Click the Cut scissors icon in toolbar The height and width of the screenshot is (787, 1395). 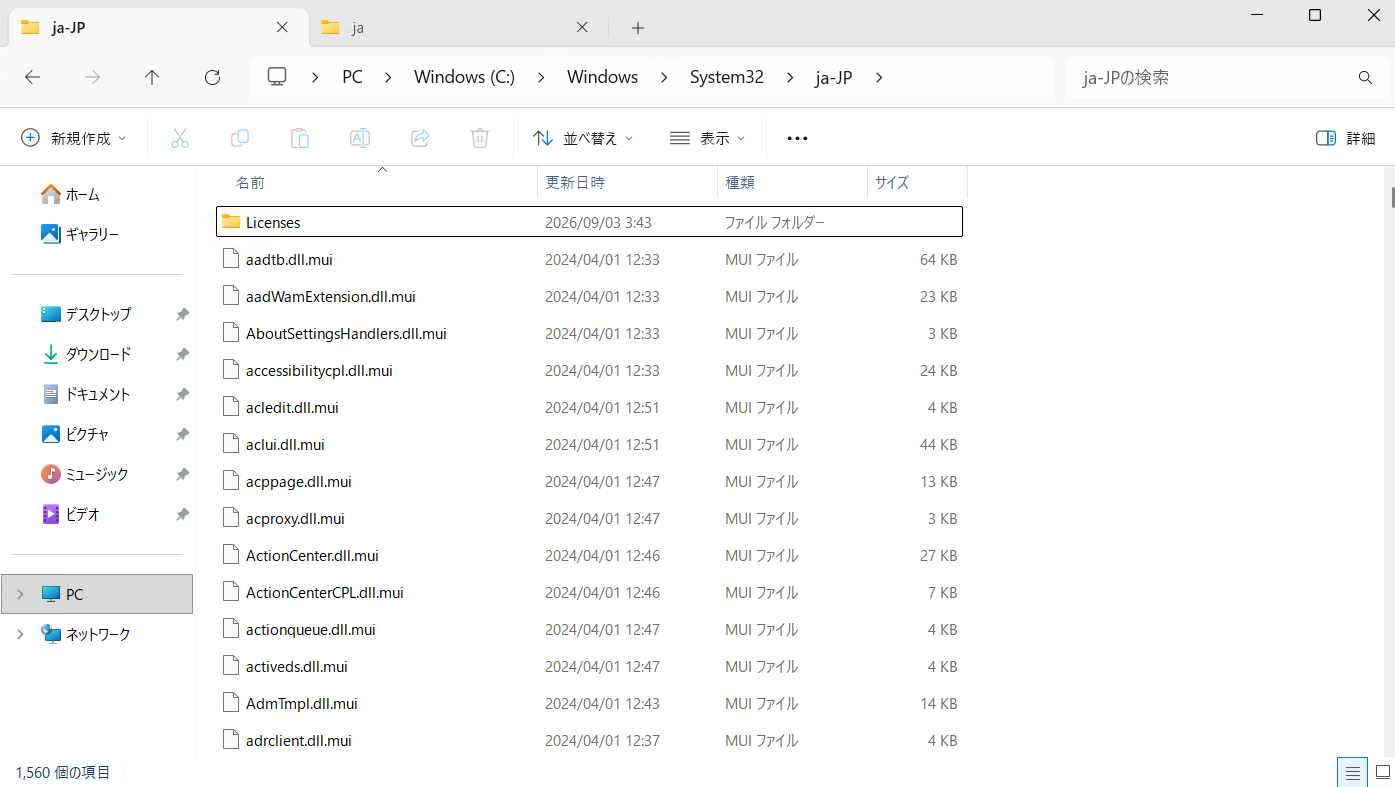point(180,138)
